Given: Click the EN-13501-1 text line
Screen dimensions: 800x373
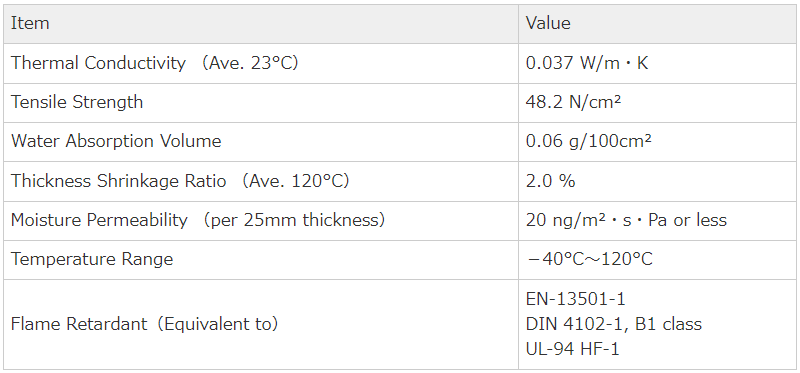Looking at the screenshot, I should click(x=576, y=299).
